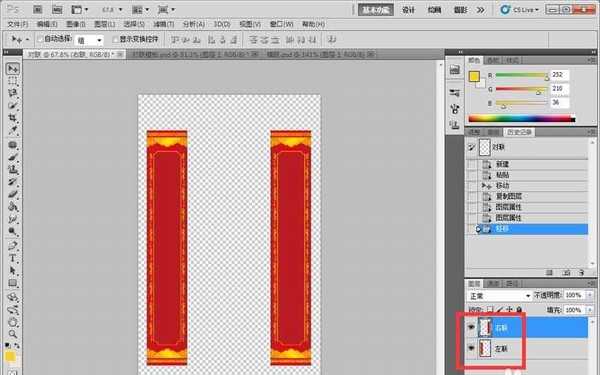Switch to the 设计 workspace
This screenshot has height=375, width=600.
[408, 10]
